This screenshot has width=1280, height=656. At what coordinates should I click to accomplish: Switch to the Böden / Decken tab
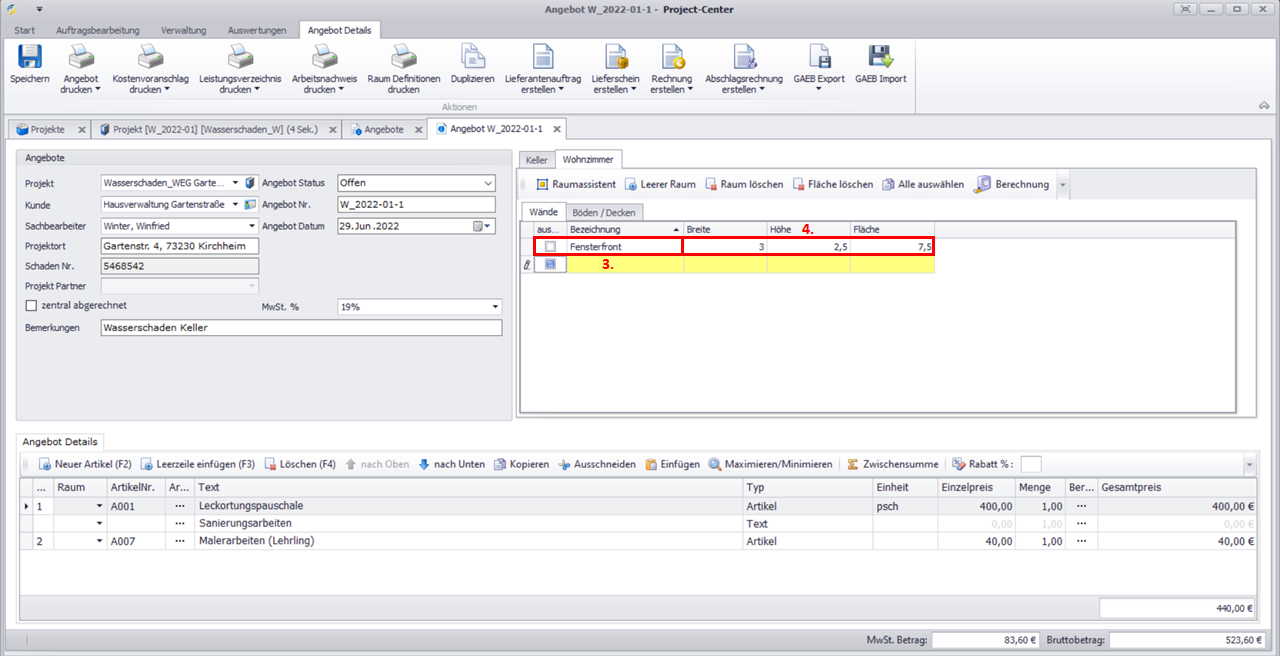pyautogui.click(x=604, y=212)
